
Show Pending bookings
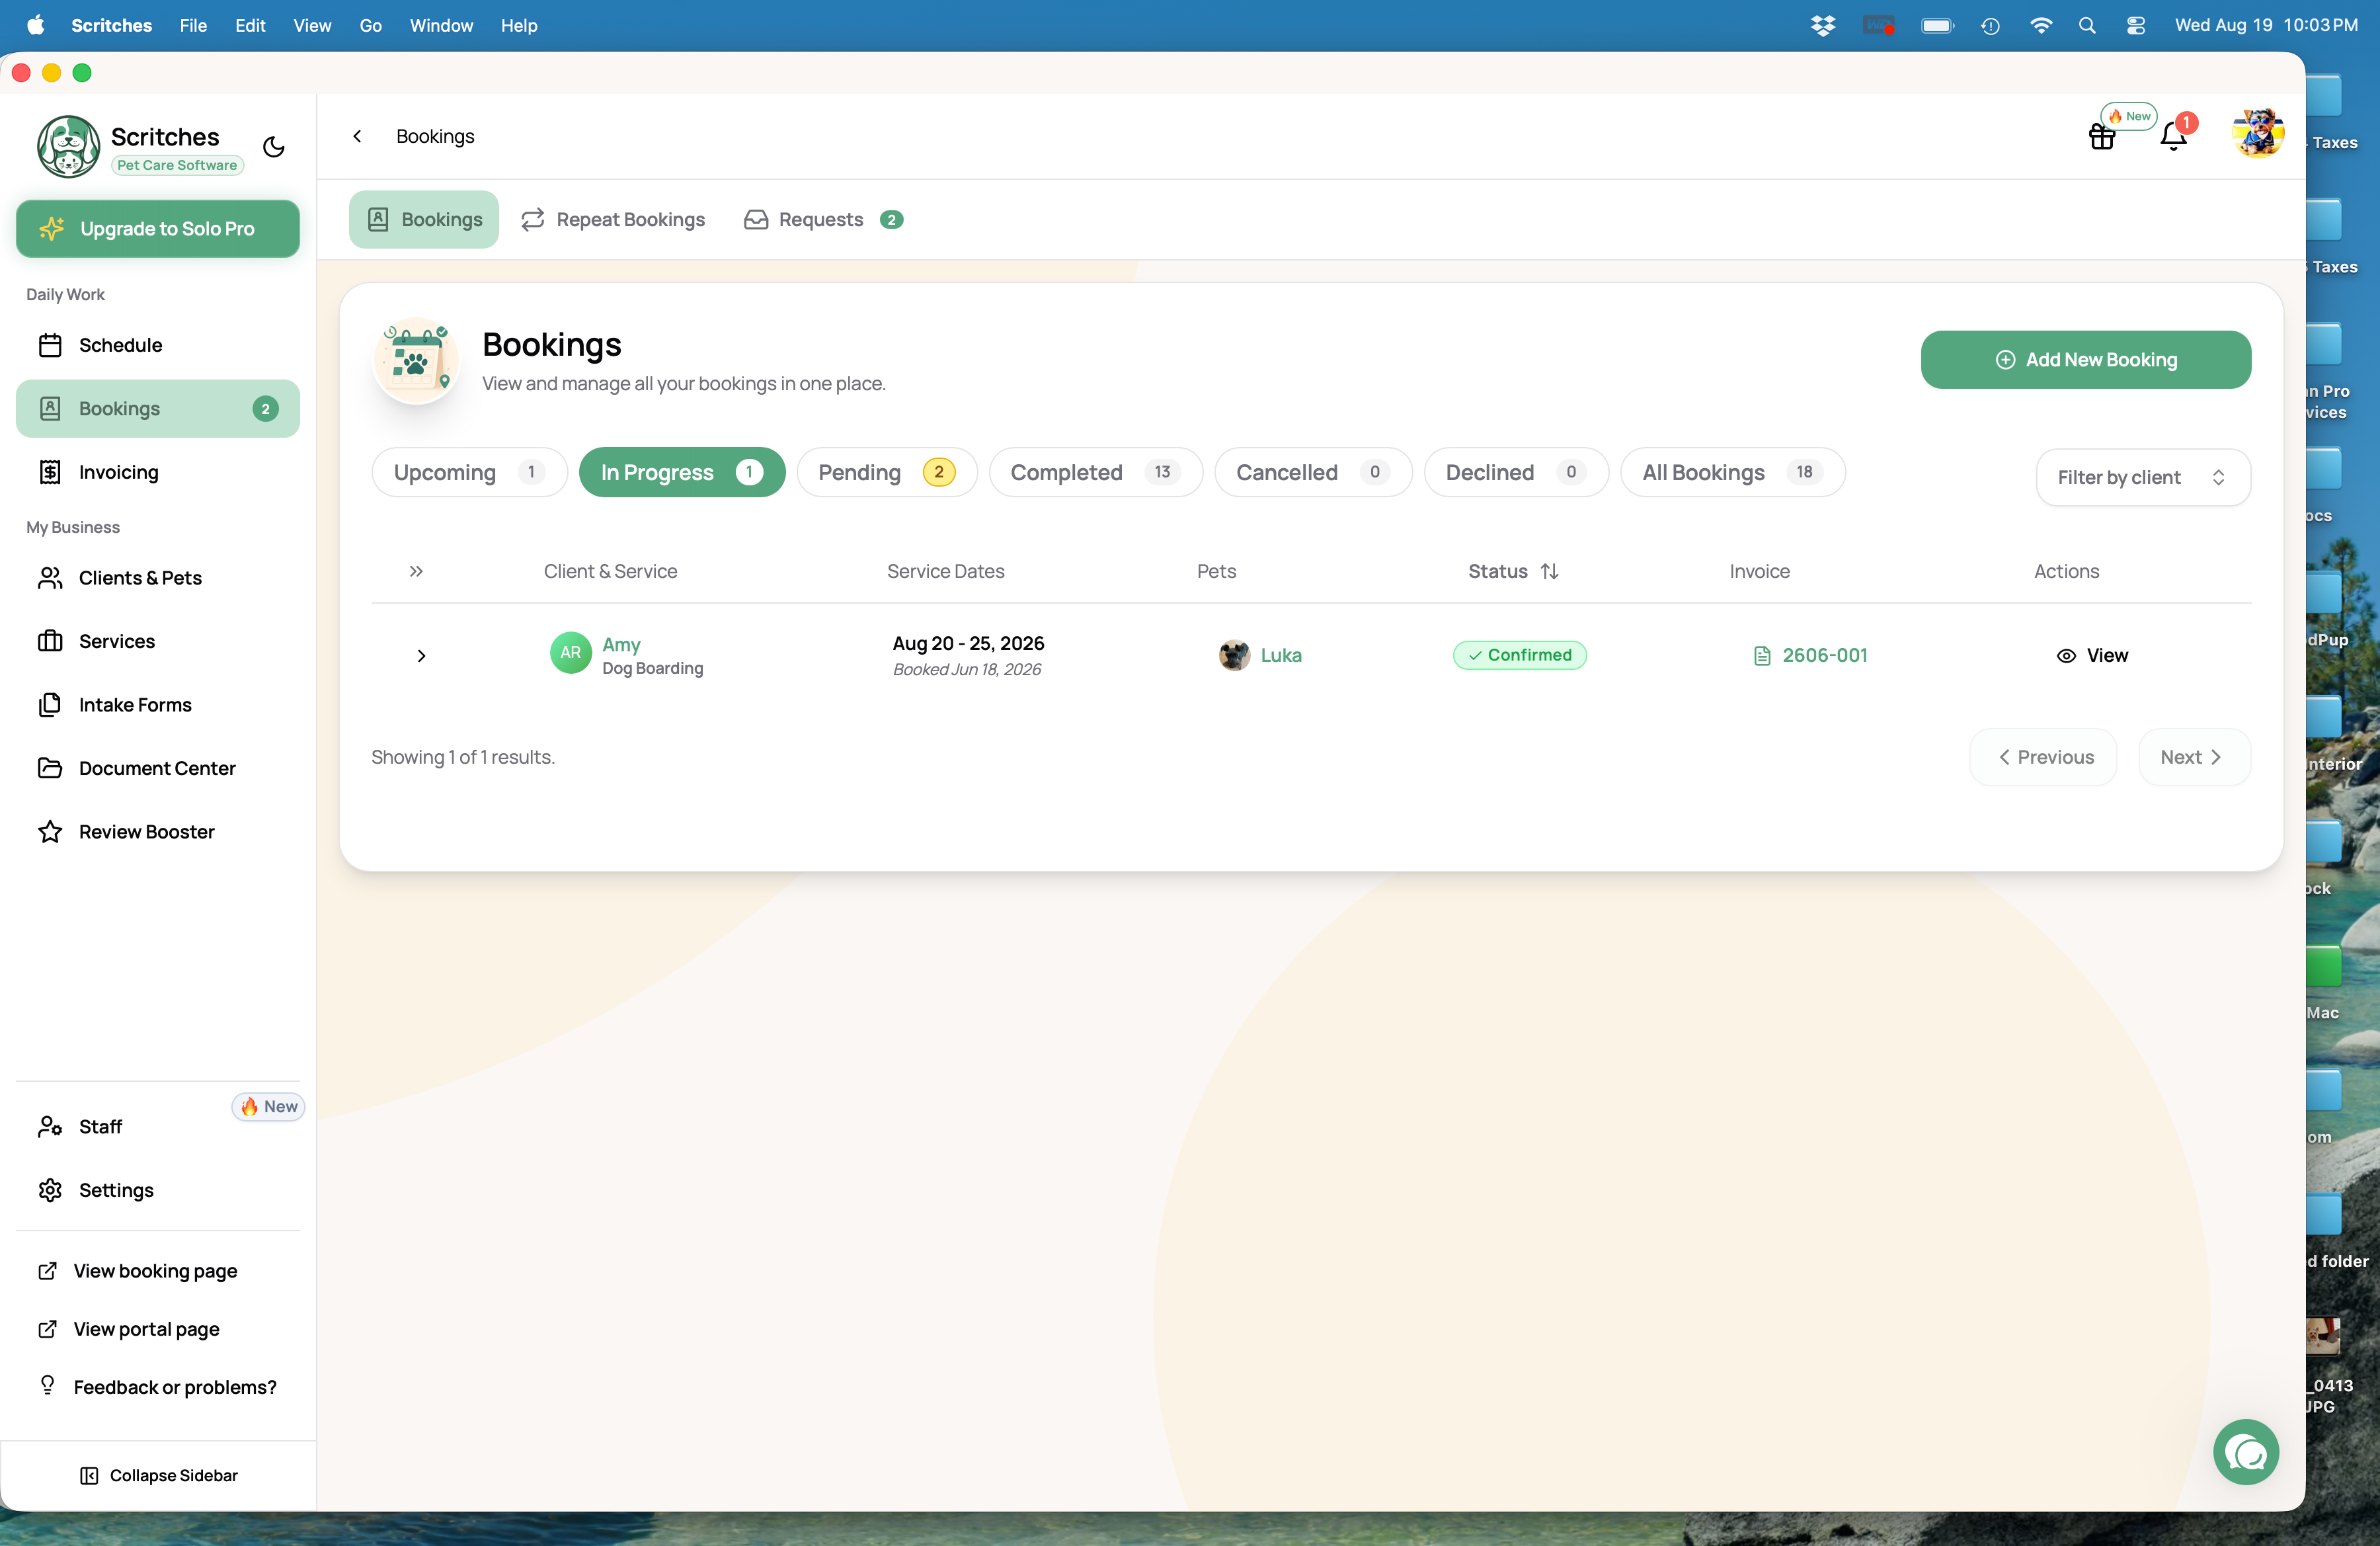click(887, 472)
